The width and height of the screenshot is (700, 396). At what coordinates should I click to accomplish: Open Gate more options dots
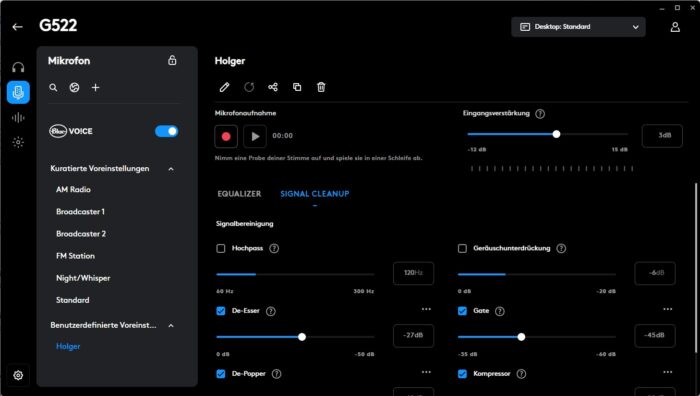coord(667,309)
